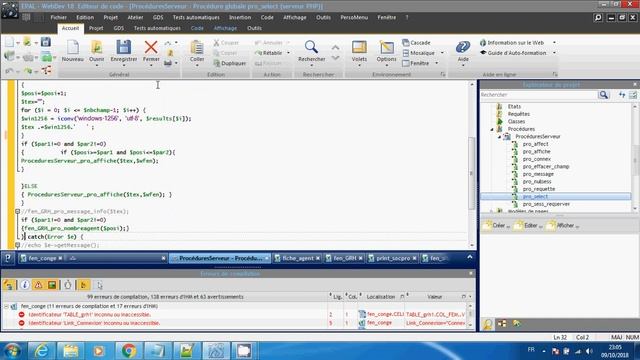640x360 pixels.
Task: Open the Volets panel icon
Action: click(359, 47)
